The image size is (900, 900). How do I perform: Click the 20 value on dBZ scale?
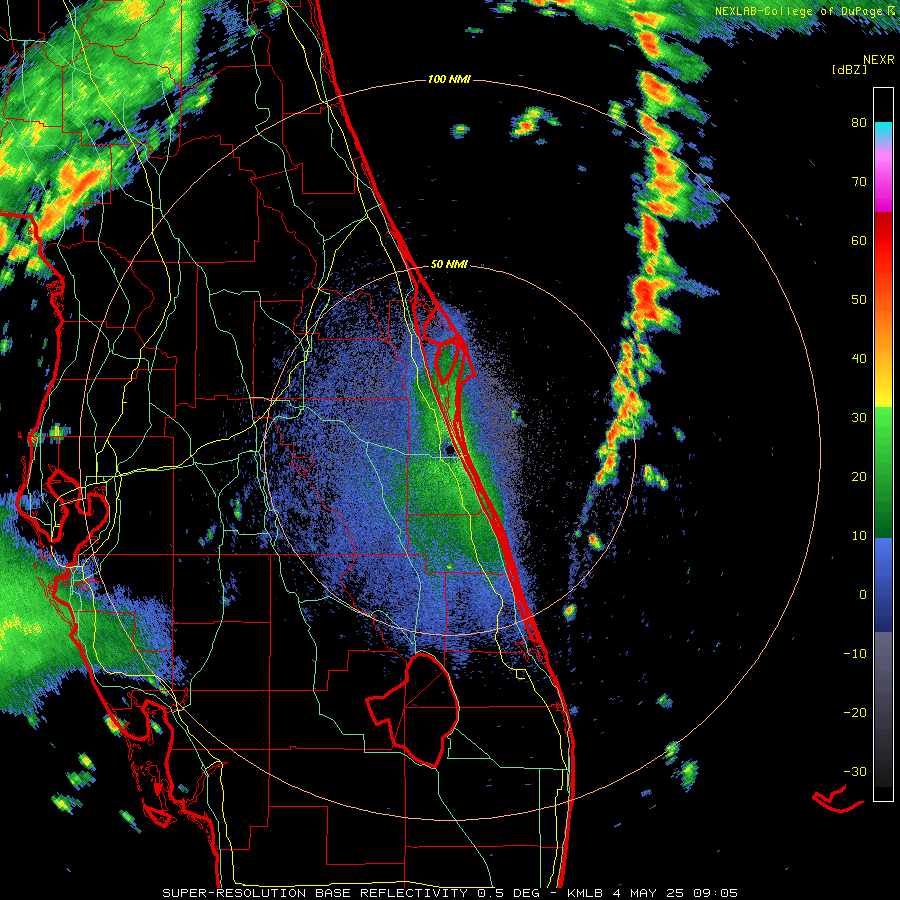(859, 477)
